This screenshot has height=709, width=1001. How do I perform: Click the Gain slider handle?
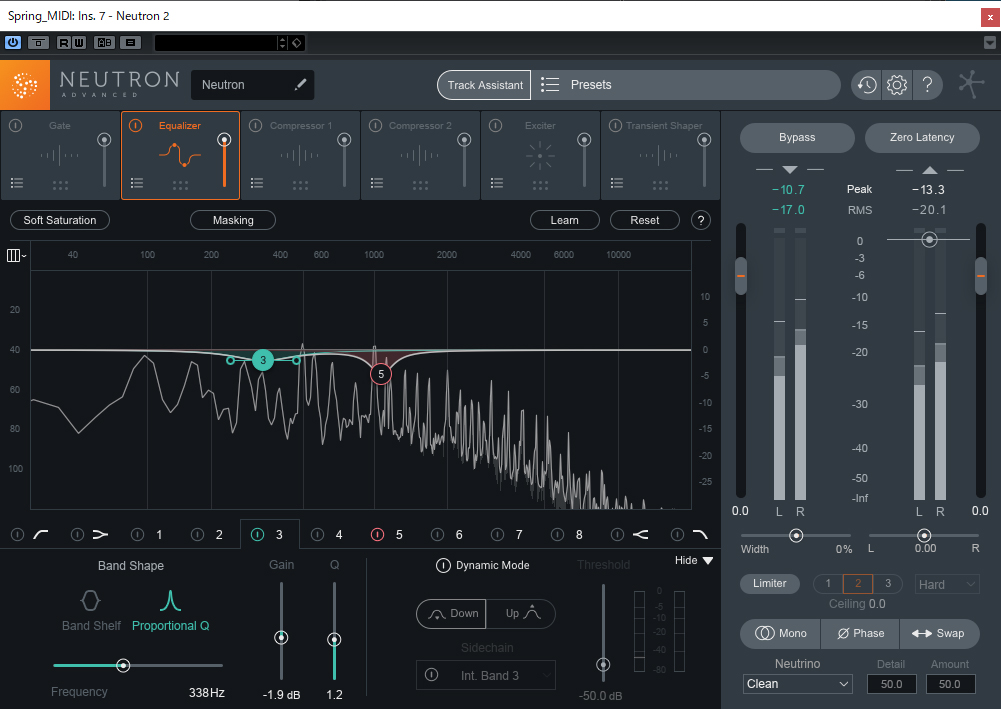[281, 638]
